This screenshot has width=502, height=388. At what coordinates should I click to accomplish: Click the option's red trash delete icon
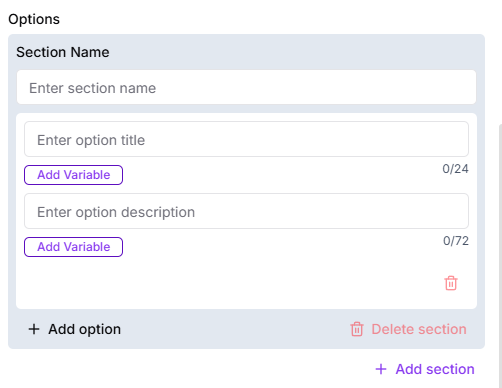tap(451, 283)
